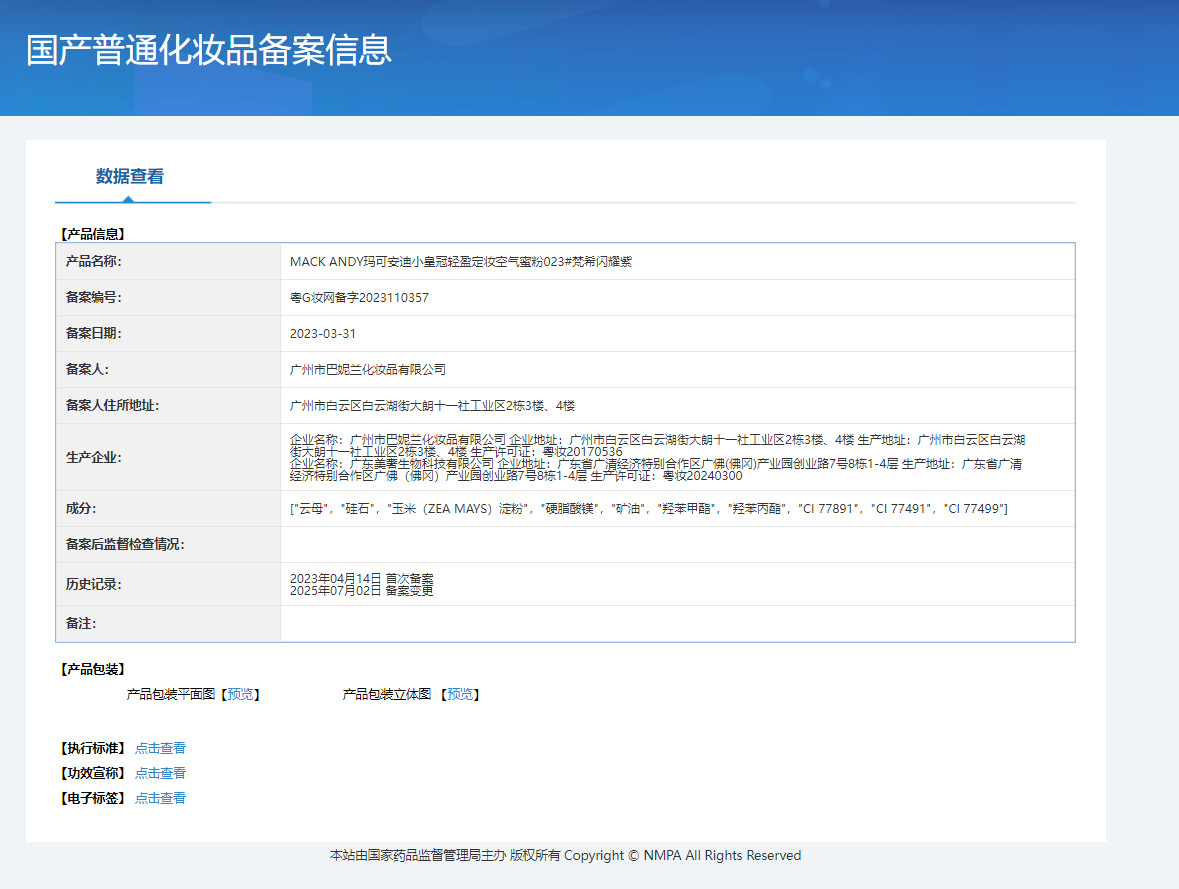Click the 备案日期 value 2023-03-31
This screenshot has width=1179, height=889.
(x=322, y=334)
